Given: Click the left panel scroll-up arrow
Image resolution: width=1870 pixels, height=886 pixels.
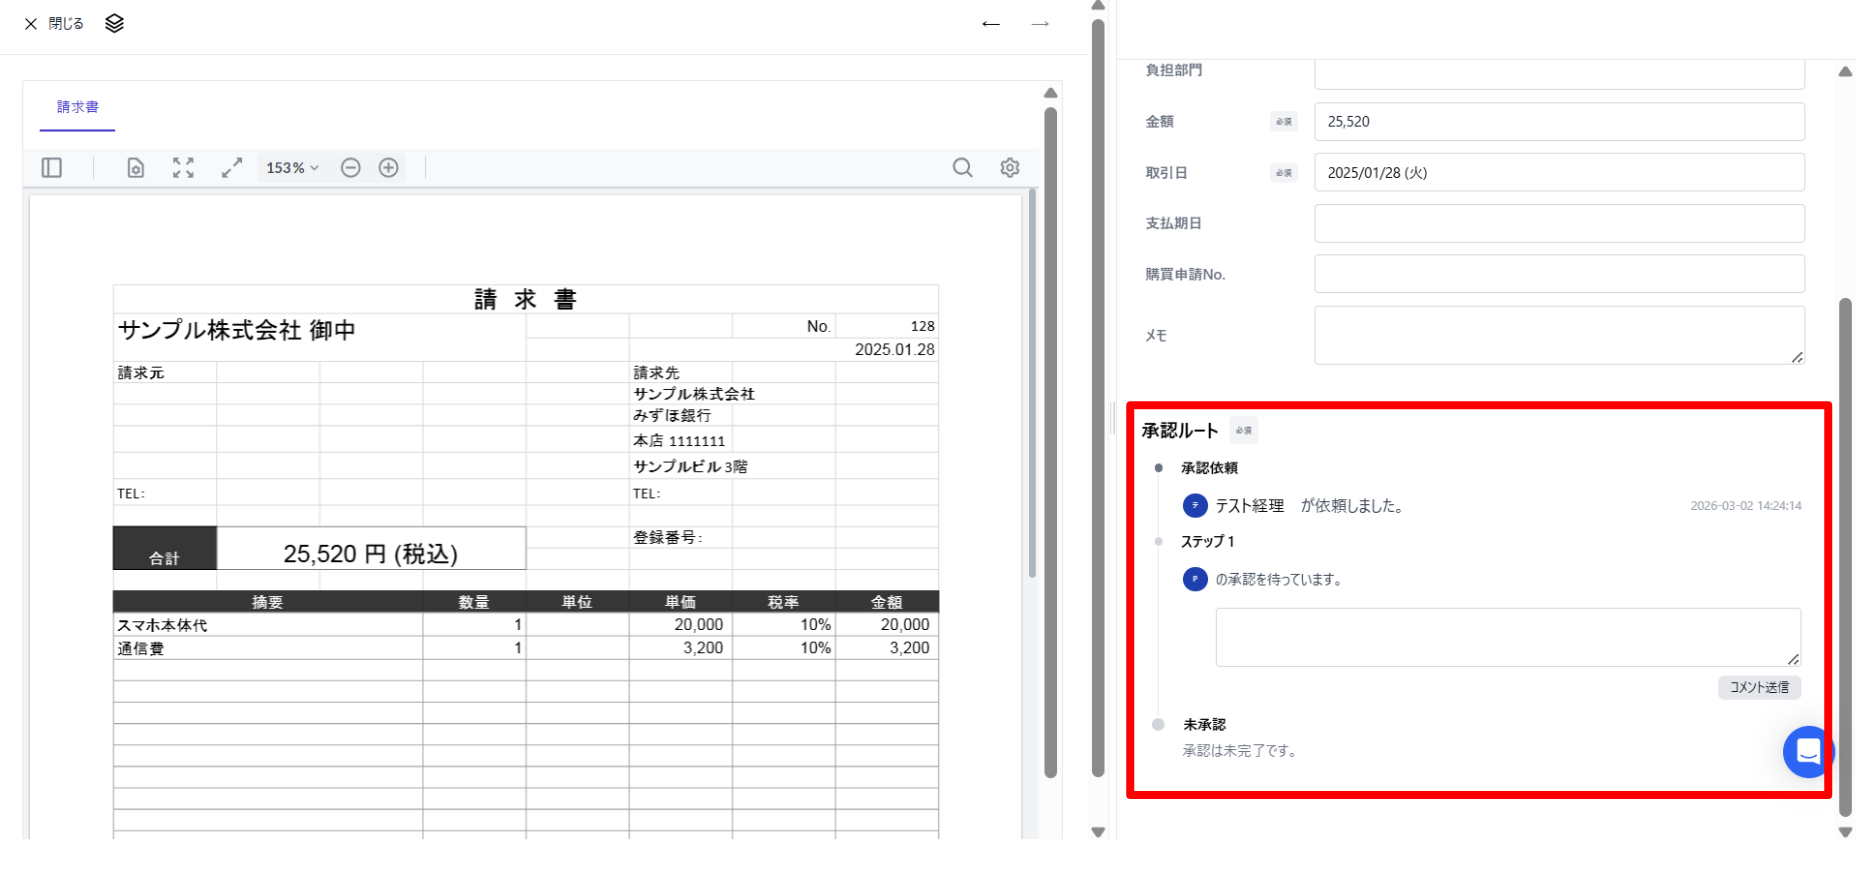Looking at the screenshot, I should click(x=1098, y=6).
